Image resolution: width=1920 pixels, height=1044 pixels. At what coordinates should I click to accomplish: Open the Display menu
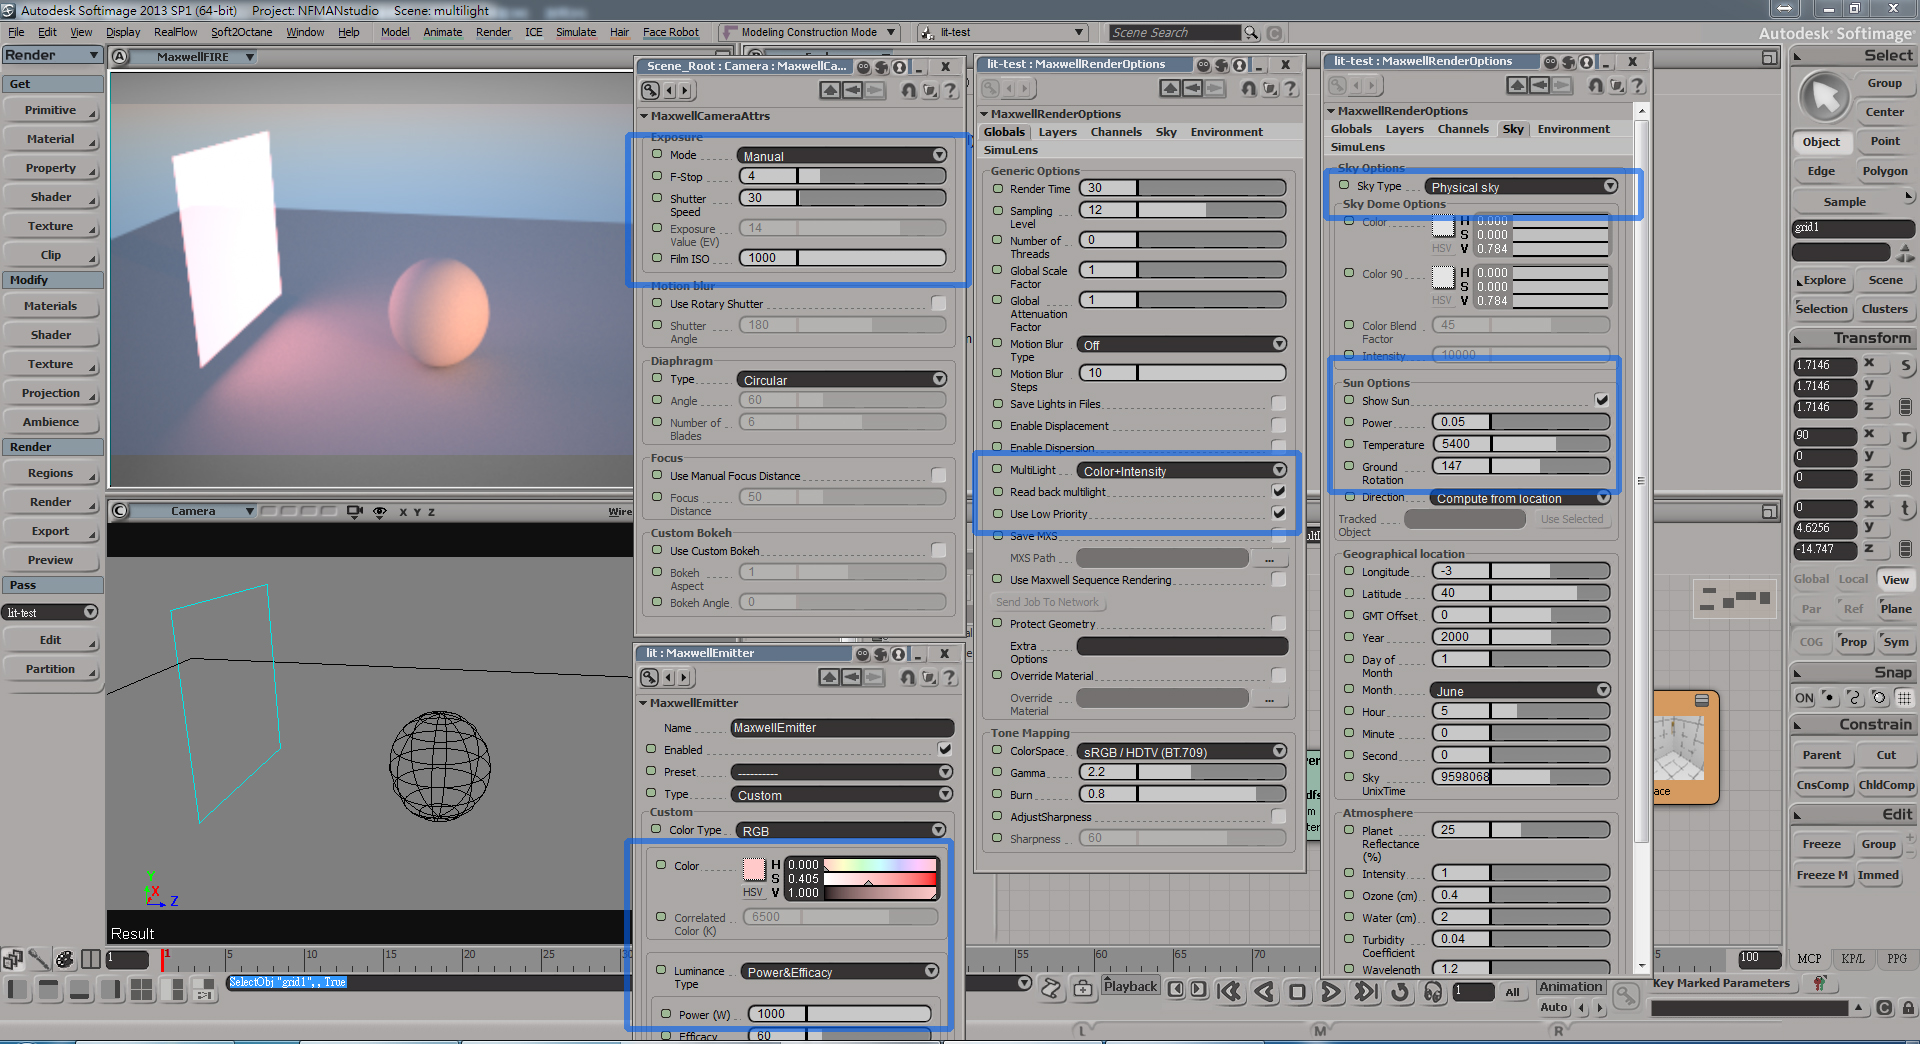click(123, 33)
